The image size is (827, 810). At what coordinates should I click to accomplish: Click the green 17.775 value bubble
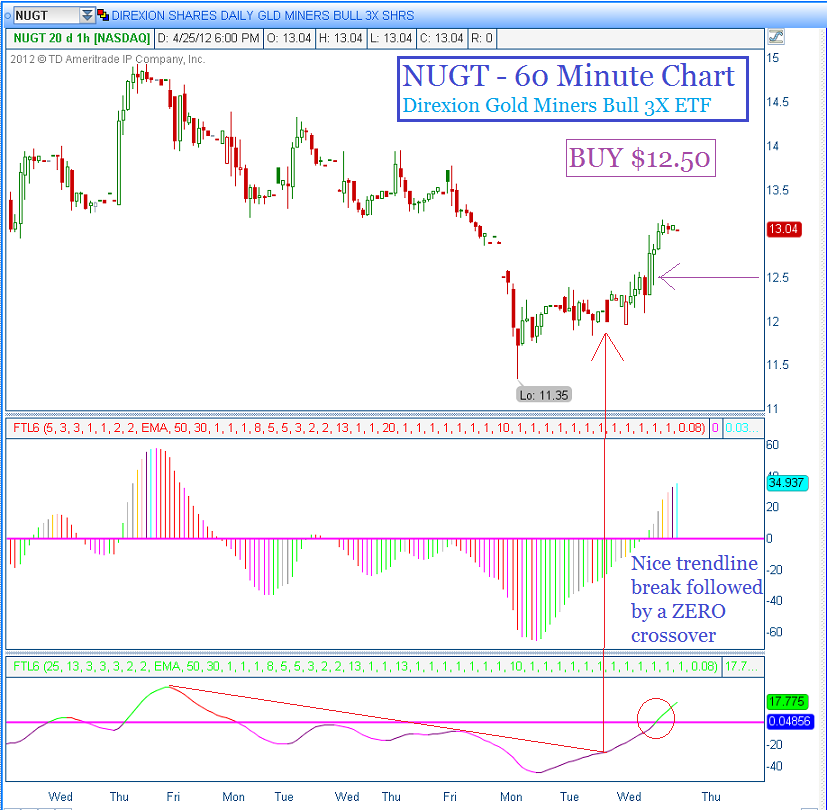coord(786,701)
